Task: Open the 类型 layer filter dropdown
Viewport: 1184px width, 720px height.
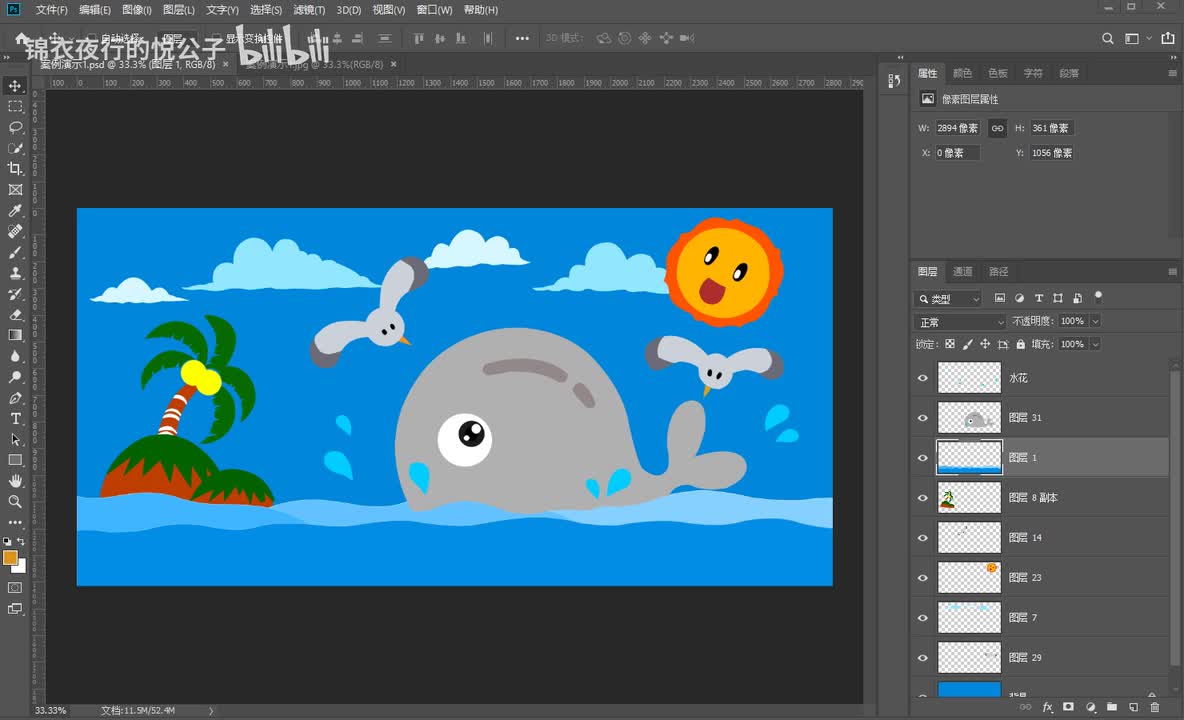Action: (948, 299)
